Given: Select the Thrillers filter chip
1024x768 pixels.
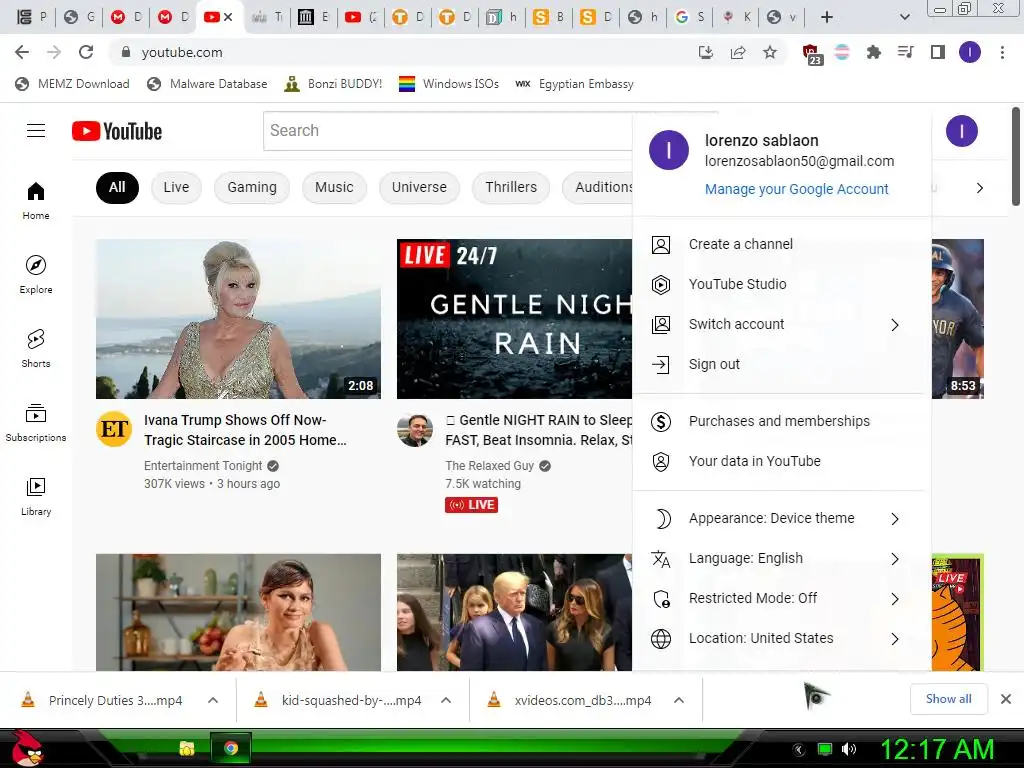Looking at the screenshot, I should point(511,188).
